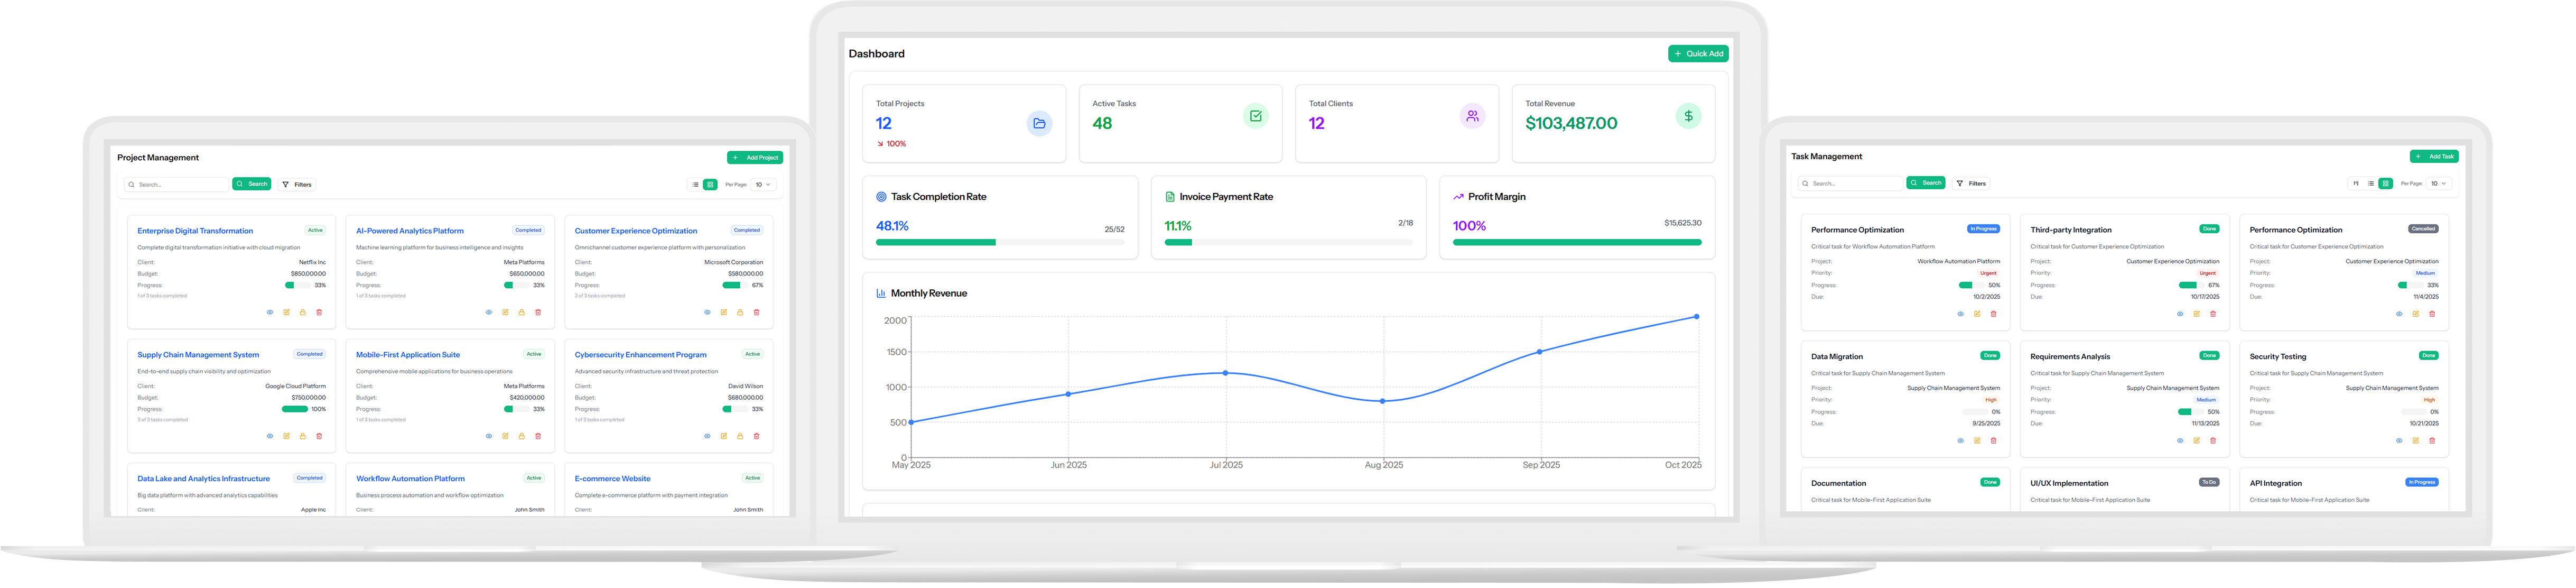The height and width of the screenshot is (588, 2576).
Task: Click the Total Clients people icon
Action: coord(1472,117)
